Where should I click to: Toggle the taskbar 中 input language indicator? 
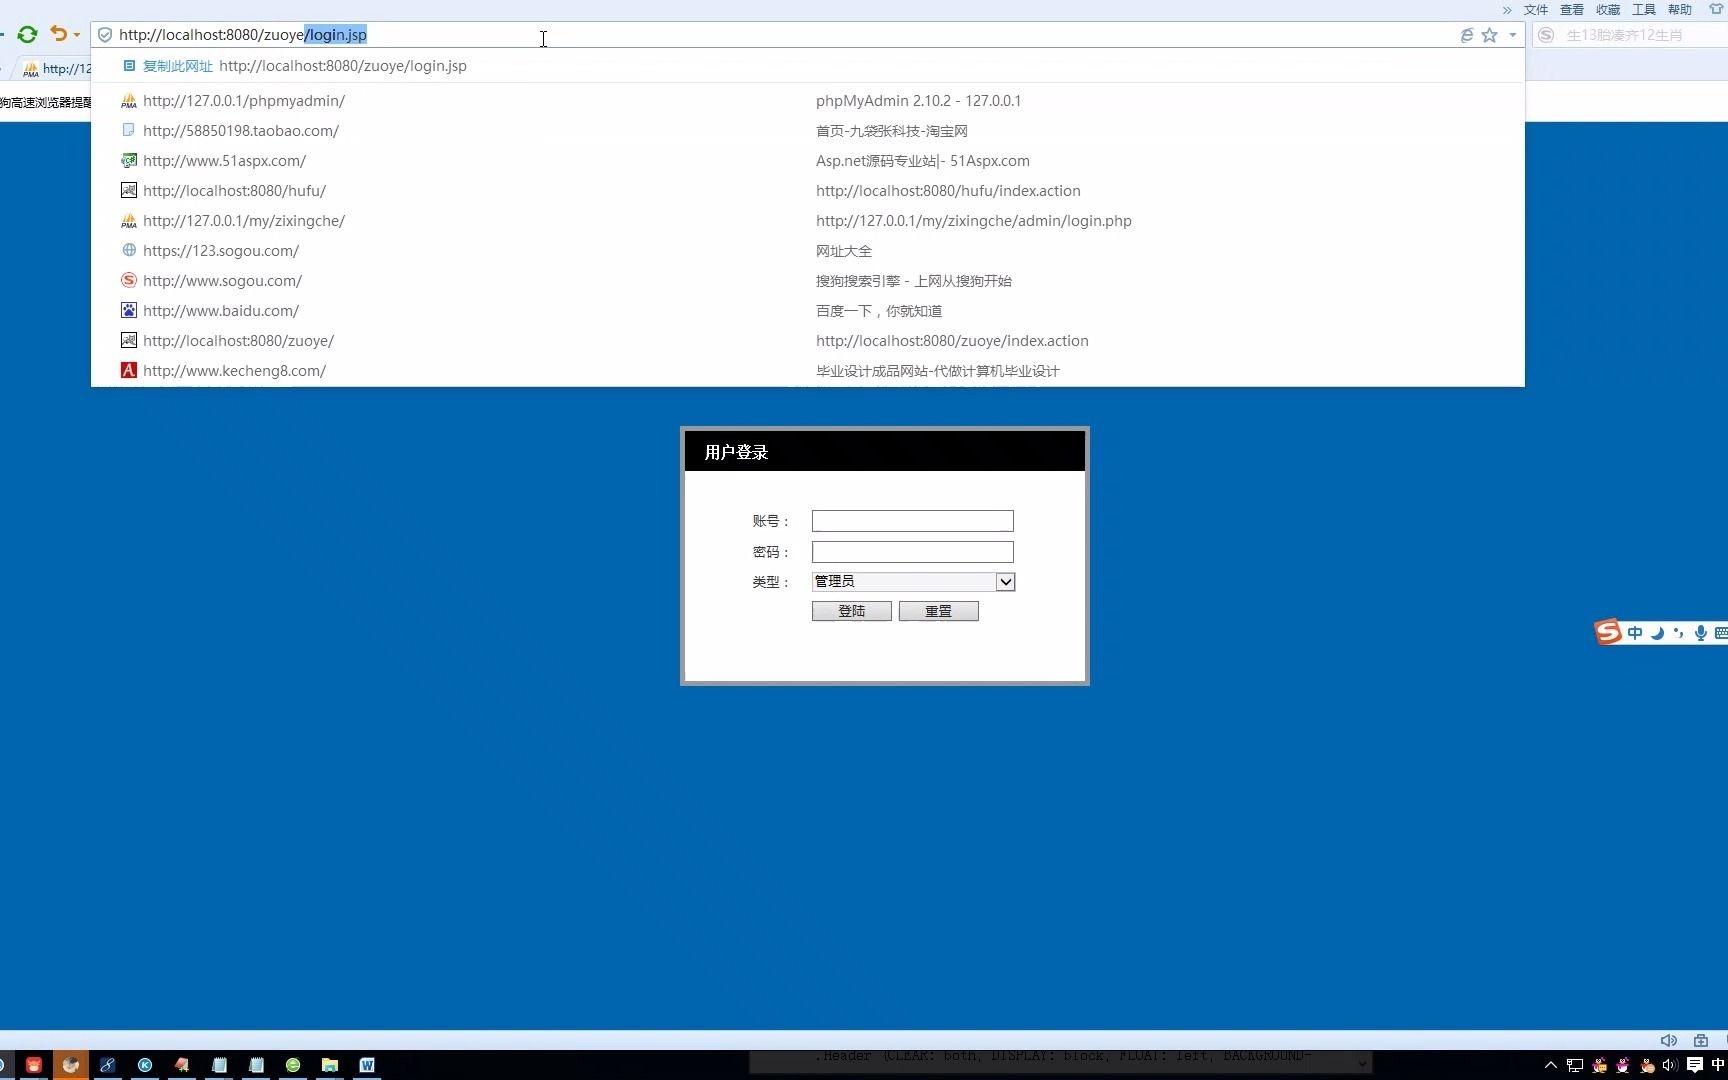1718,1065
